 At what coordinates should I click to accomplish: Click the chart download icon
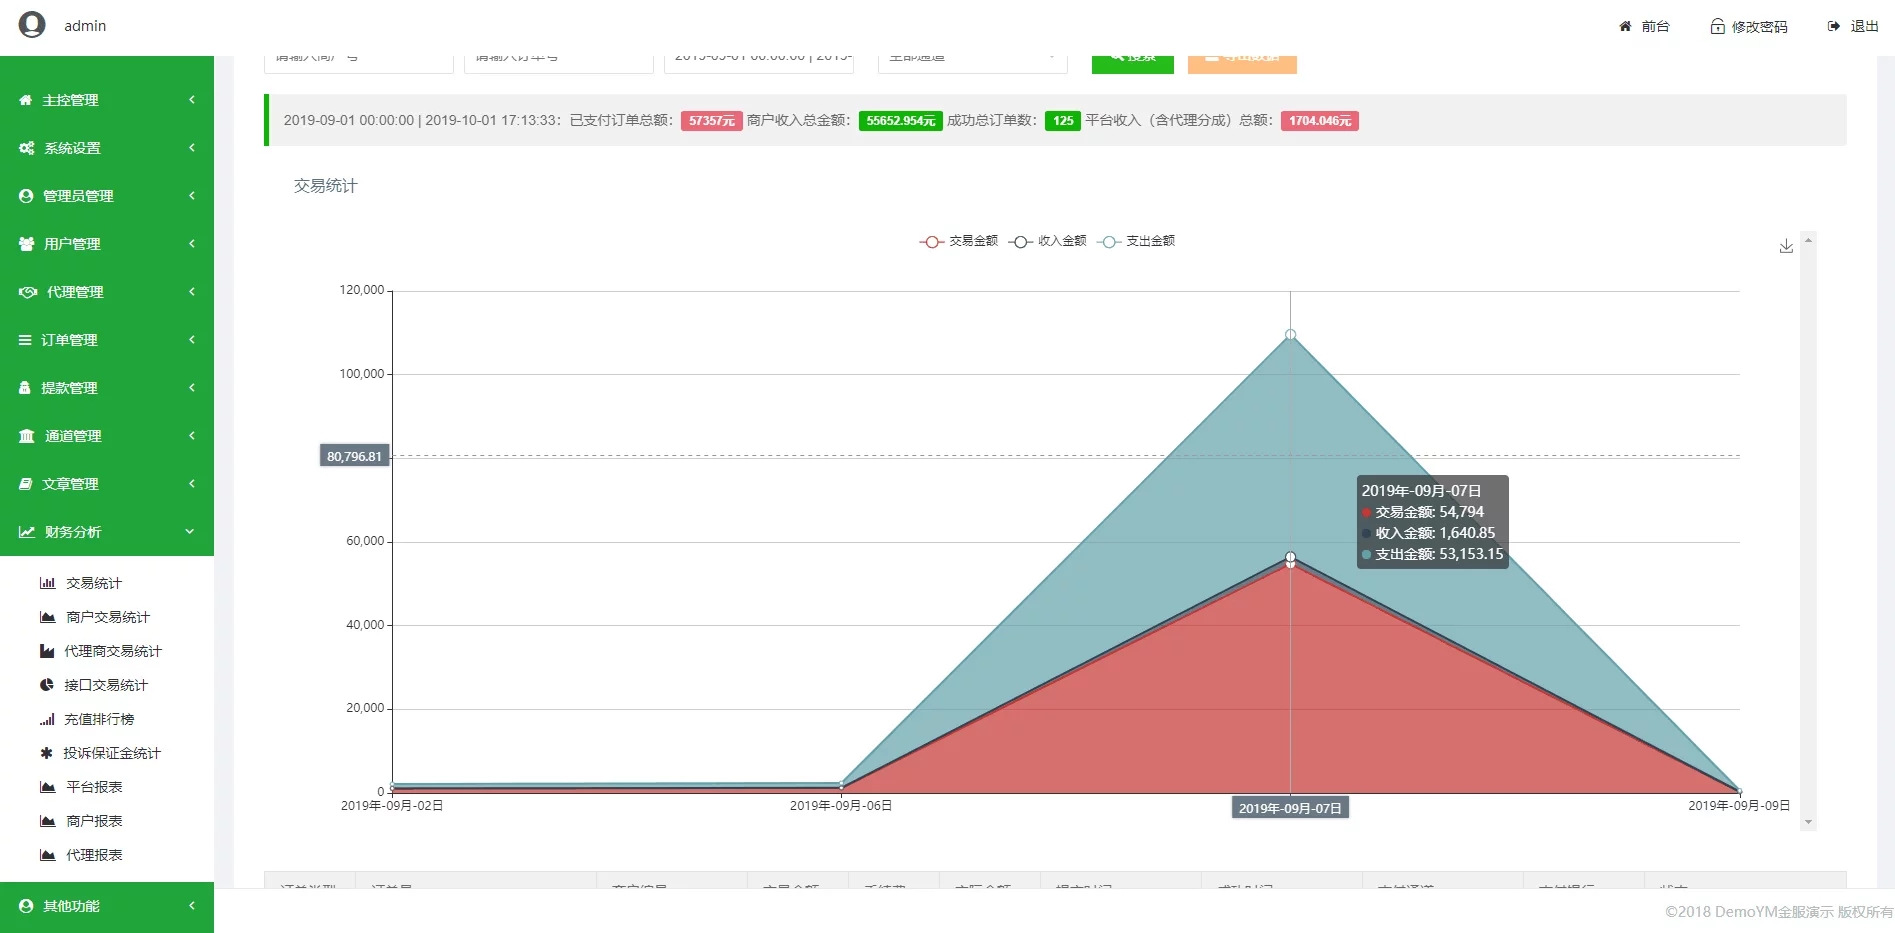point(1786,246)
